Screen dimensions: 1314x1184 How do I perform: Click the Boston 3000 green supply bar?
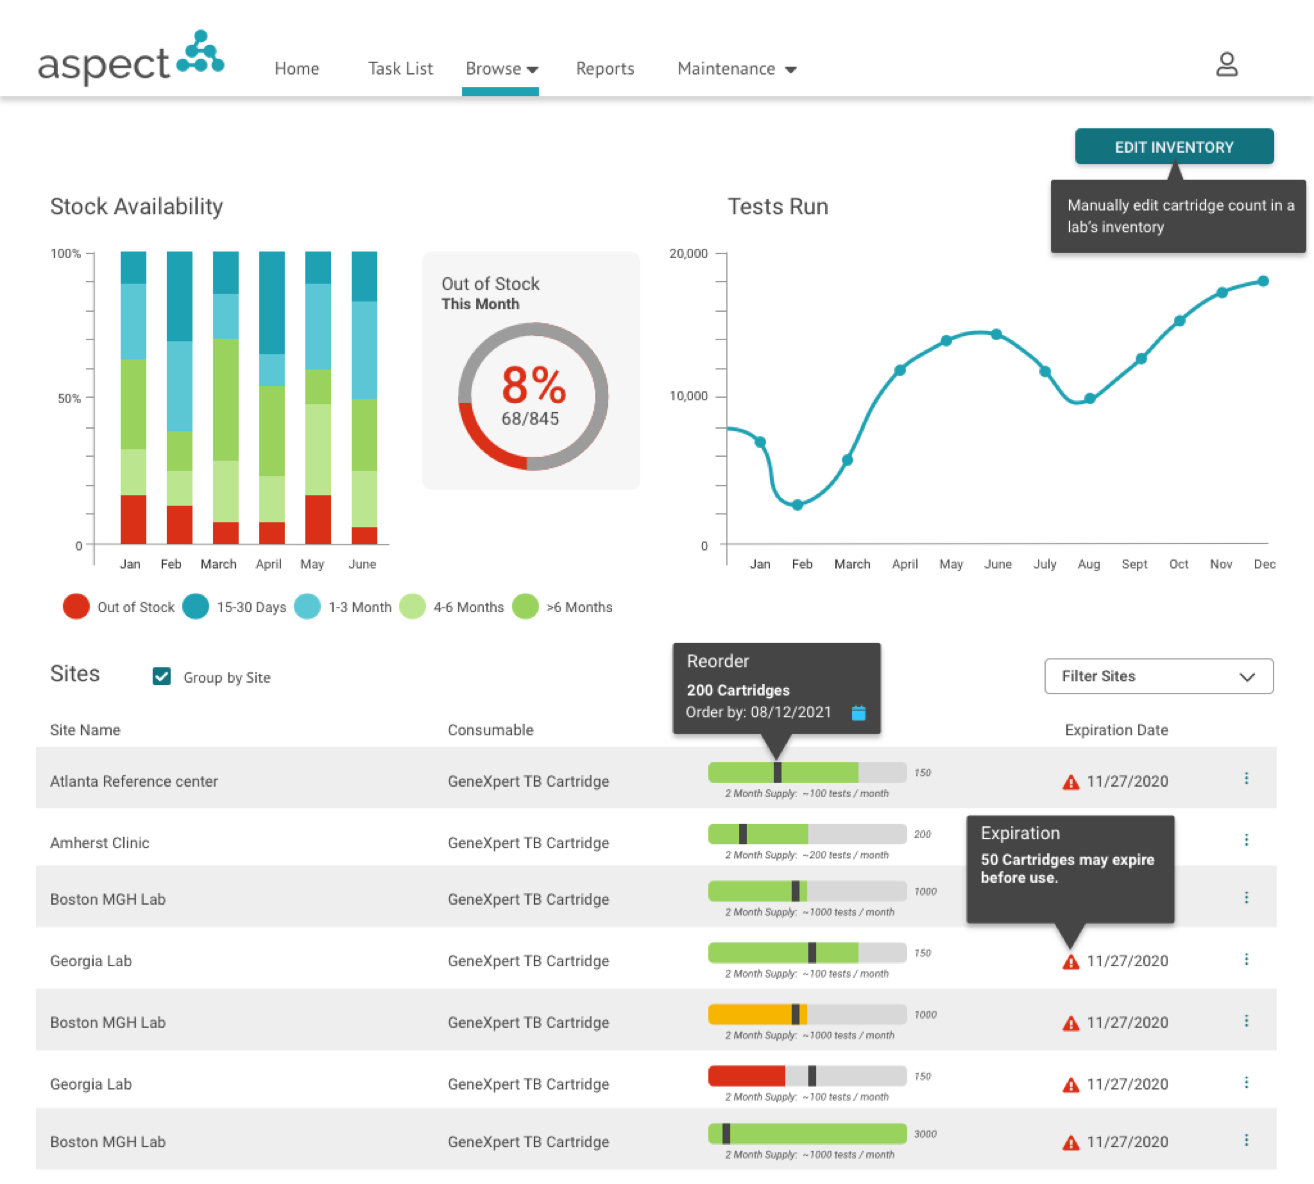click(807, 1134)
